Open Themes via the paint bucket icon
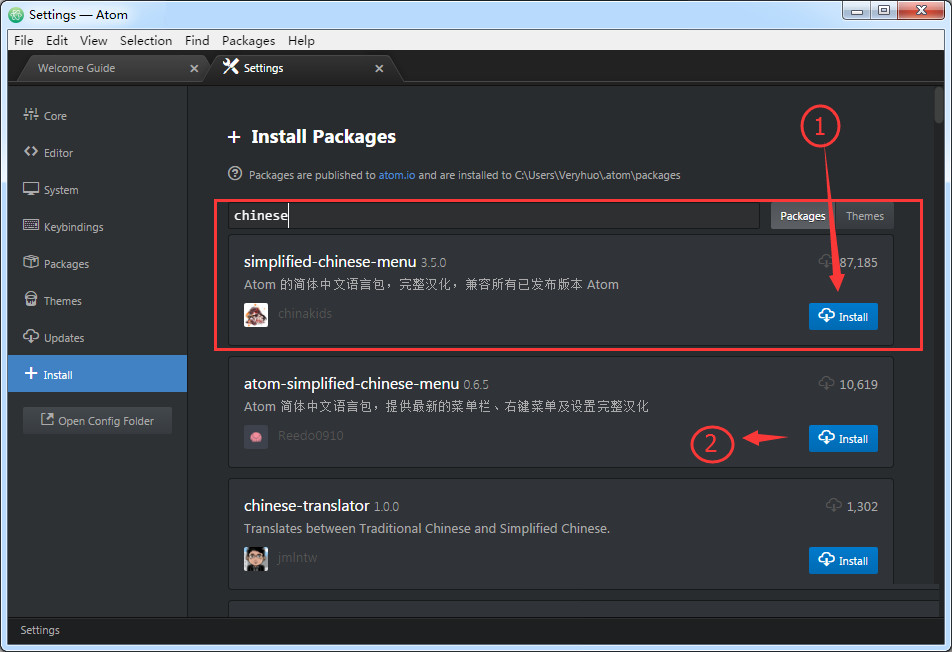952x652 pixels. coord(31,299)
